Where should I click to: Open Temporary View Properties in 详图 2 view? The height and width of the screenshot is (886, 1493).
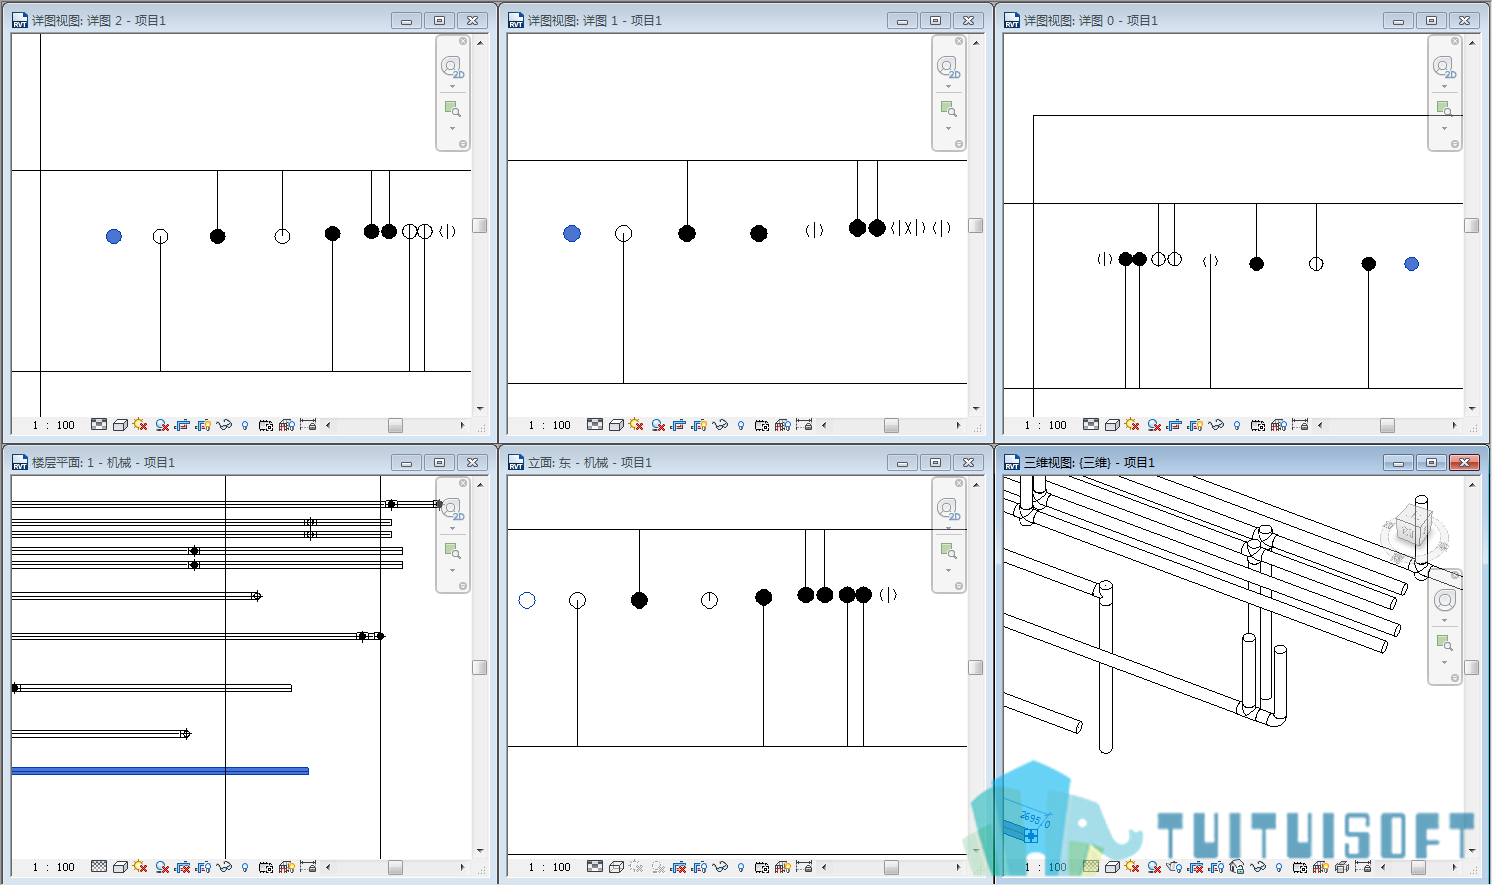[266, 425]
